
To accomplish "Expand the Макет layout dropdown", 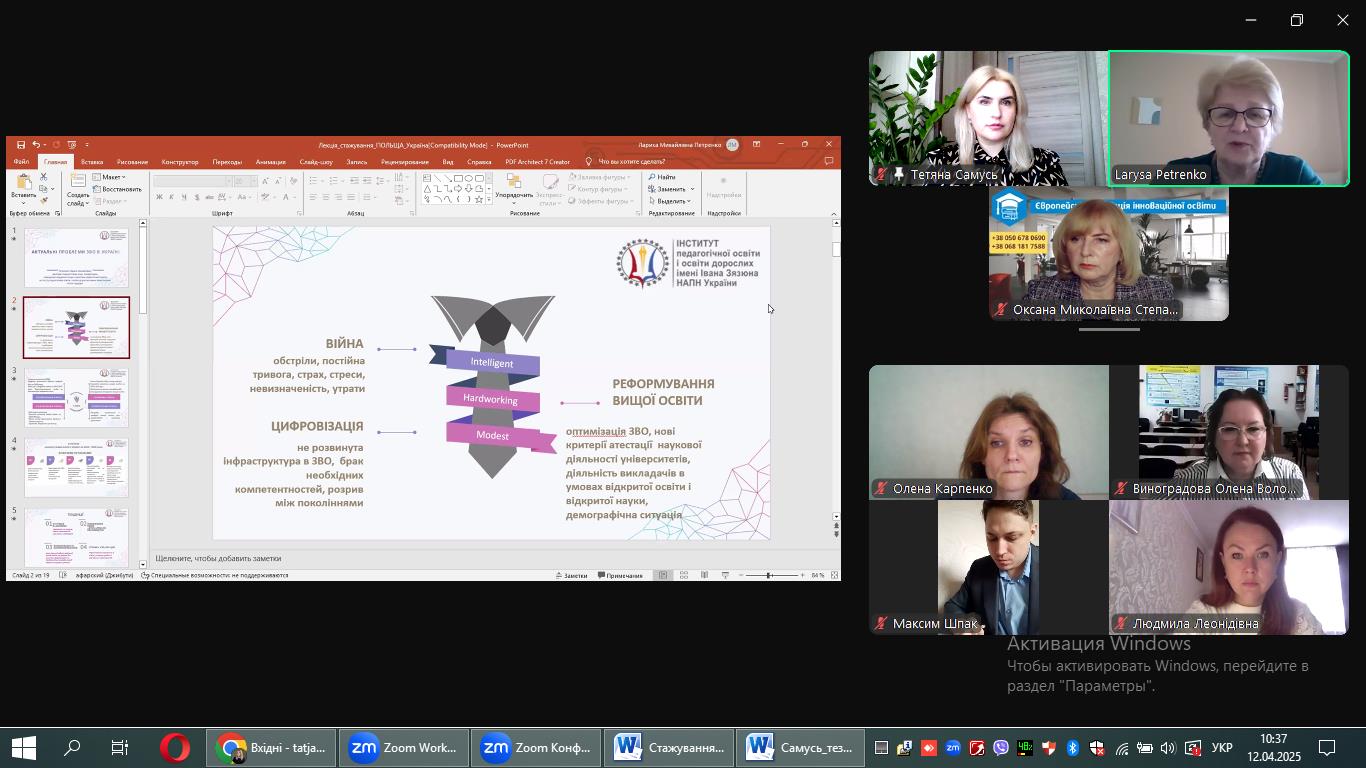I will coord(111,177).
